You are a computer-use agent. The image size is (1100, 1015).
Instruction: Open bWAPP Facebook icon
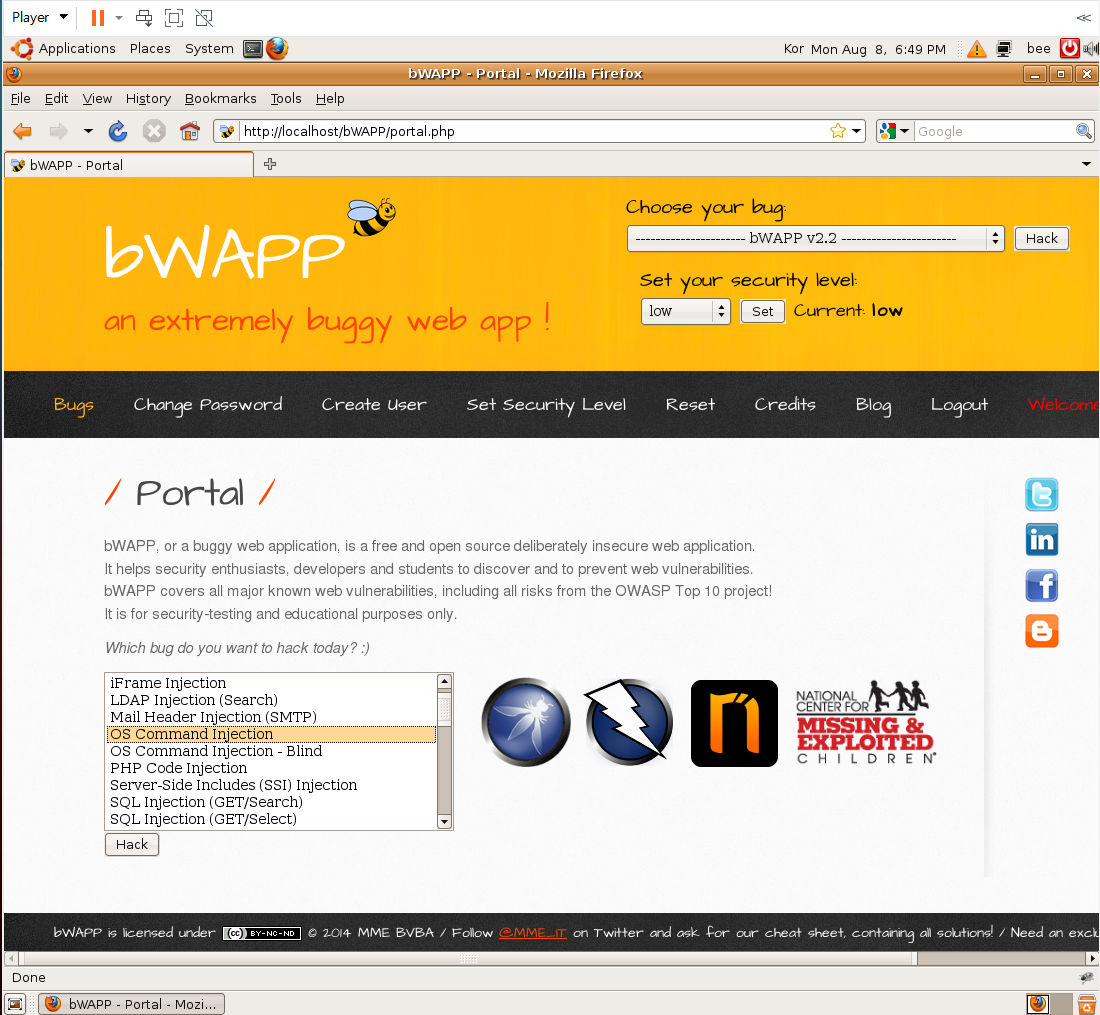click(1042, 586)
